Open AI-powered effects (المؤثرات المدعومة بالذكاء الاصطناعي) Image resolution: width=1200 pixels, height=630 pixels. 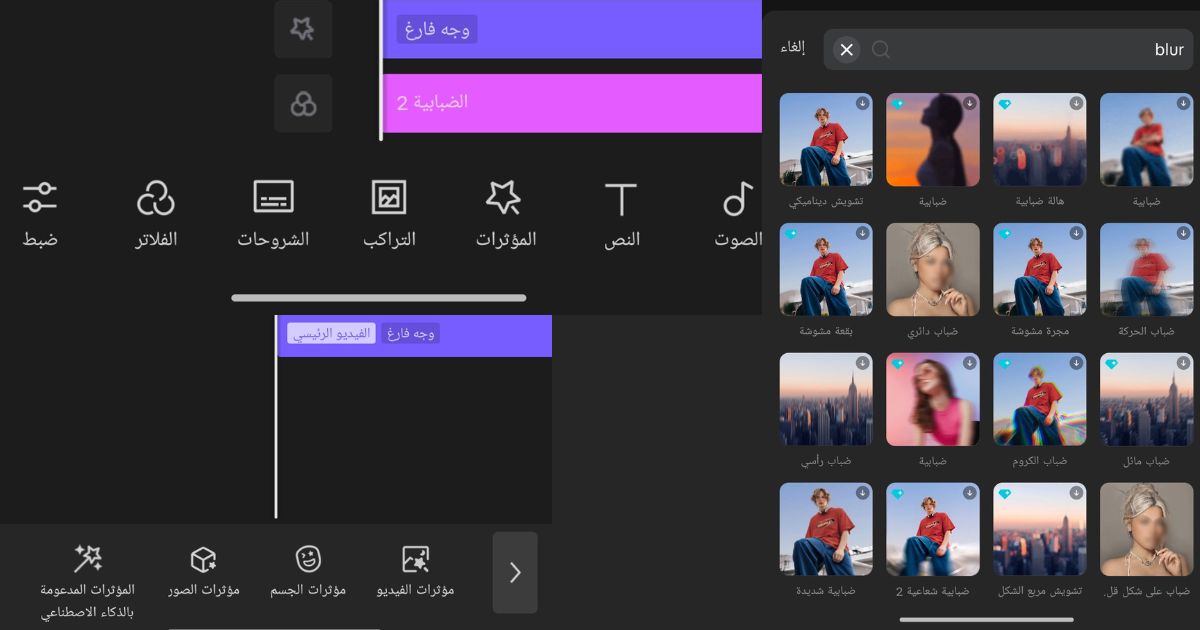[x=88, y=580]
